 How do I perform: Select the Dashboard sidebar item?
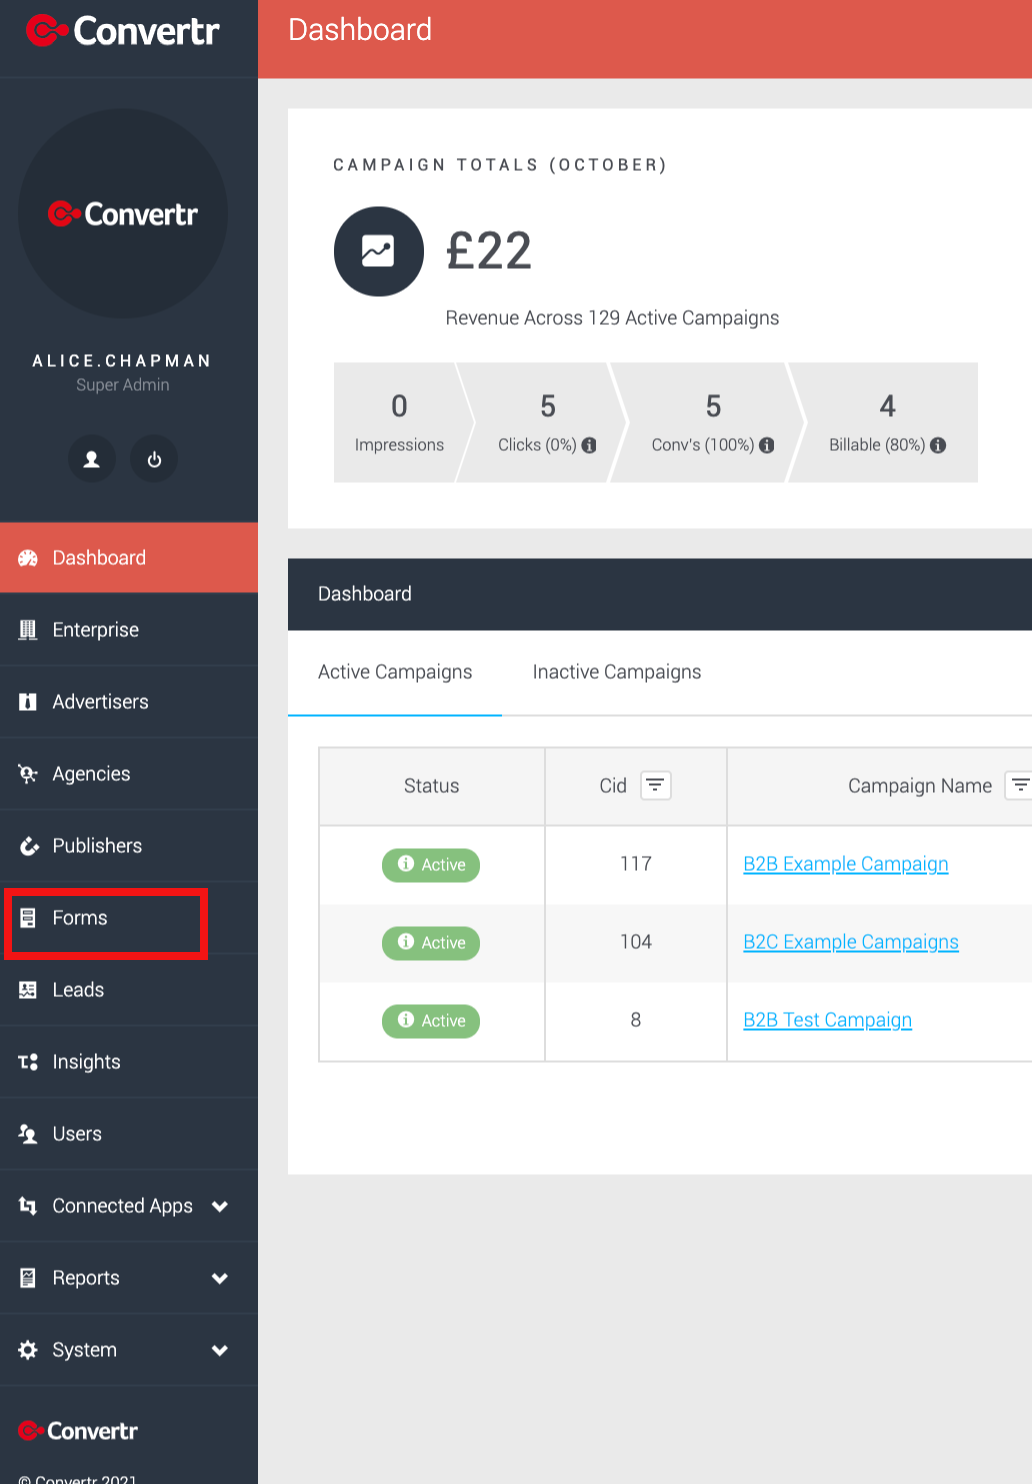[129, 558]
